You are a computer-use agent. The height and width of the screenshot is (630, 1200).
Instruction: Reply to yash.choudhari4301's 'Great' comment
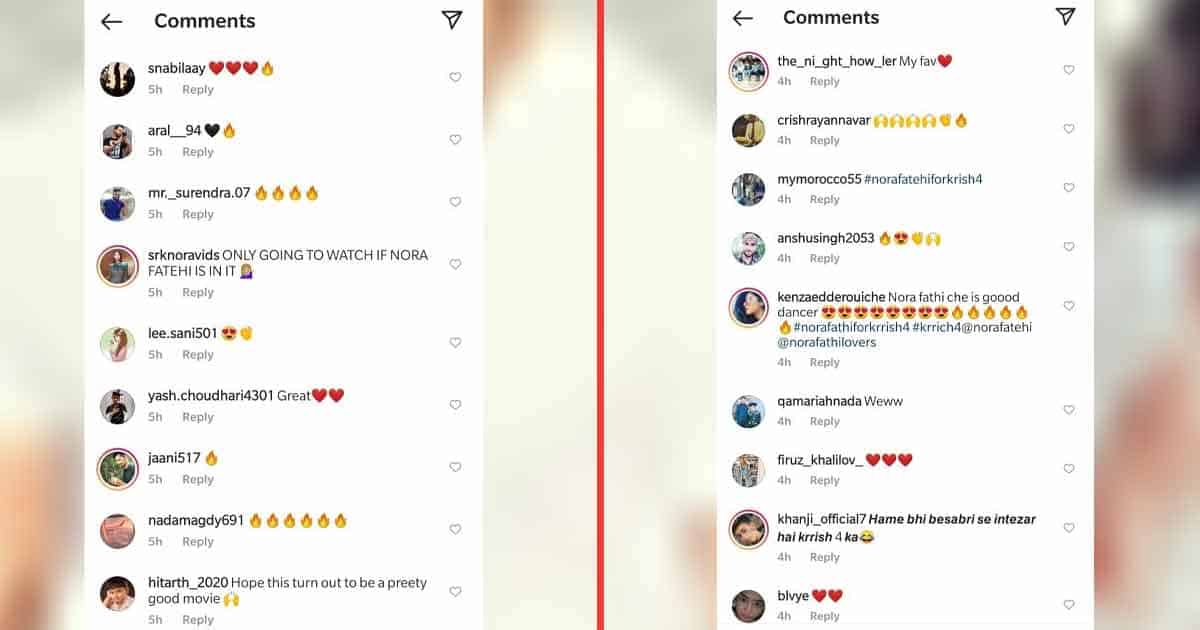pos(198,417)
